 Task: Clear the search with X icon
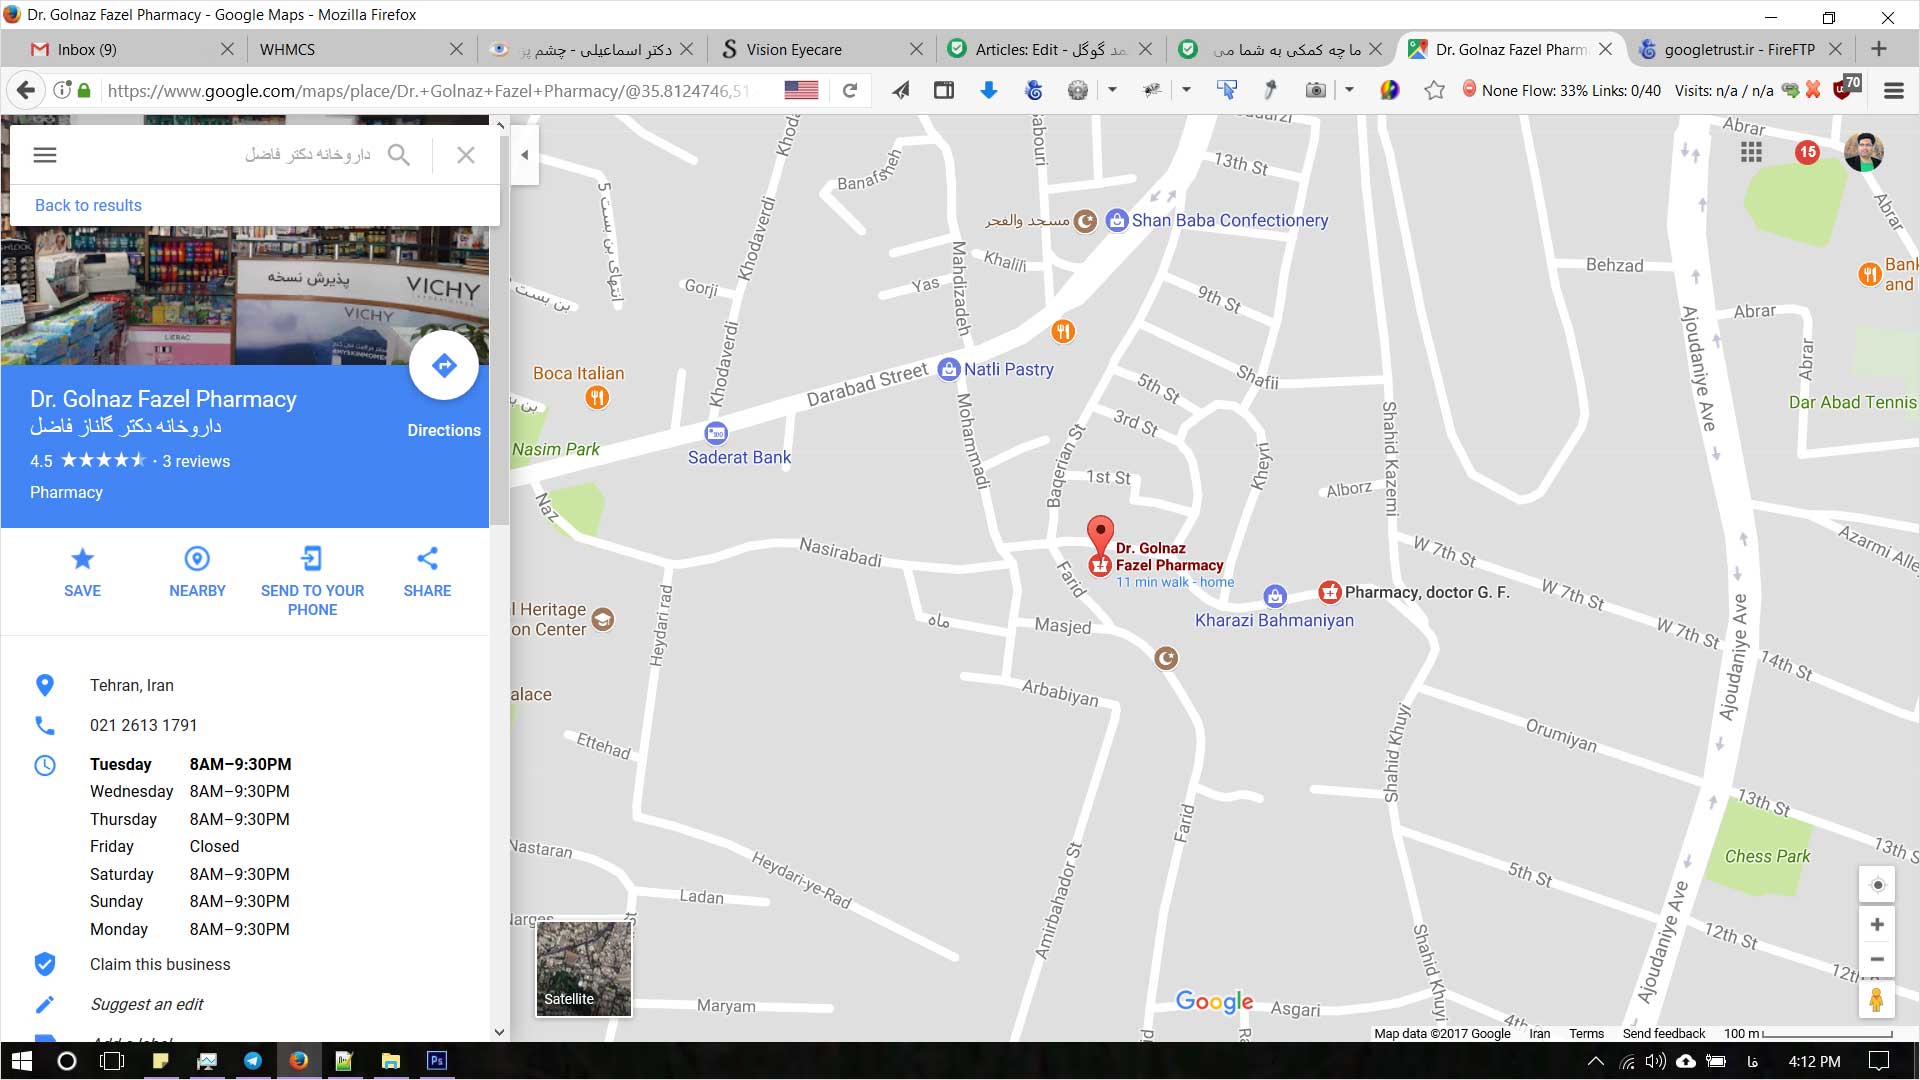(x=466, y=155)
